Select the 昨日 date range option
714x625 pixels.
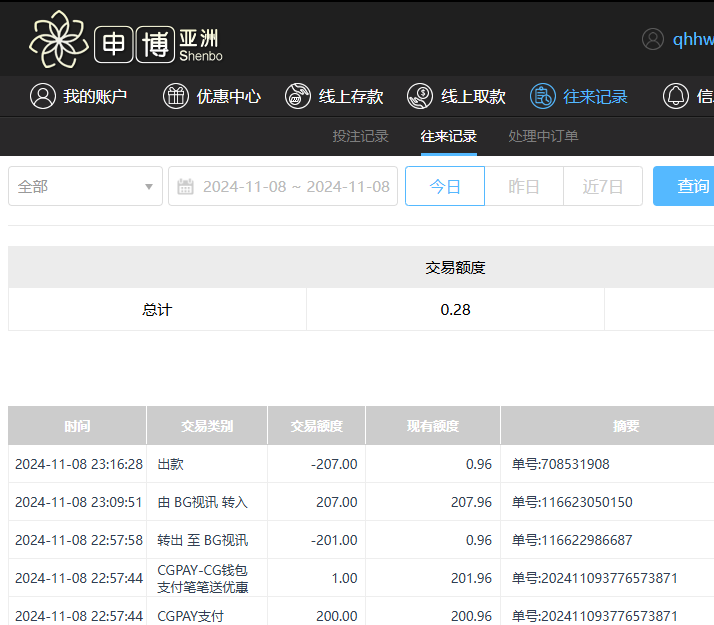(x=524, y=186)
